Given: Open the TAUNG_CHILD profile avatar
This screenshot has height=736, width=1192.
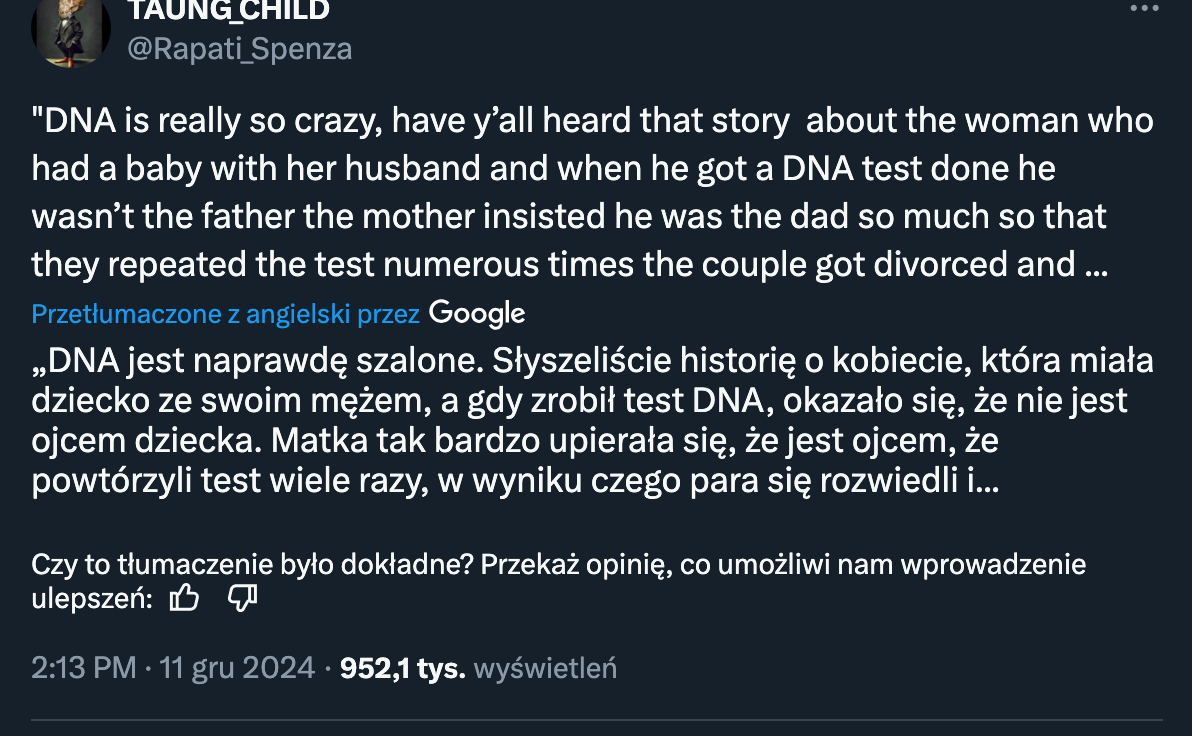Looking at the screenshot, I should click(70, 30).
